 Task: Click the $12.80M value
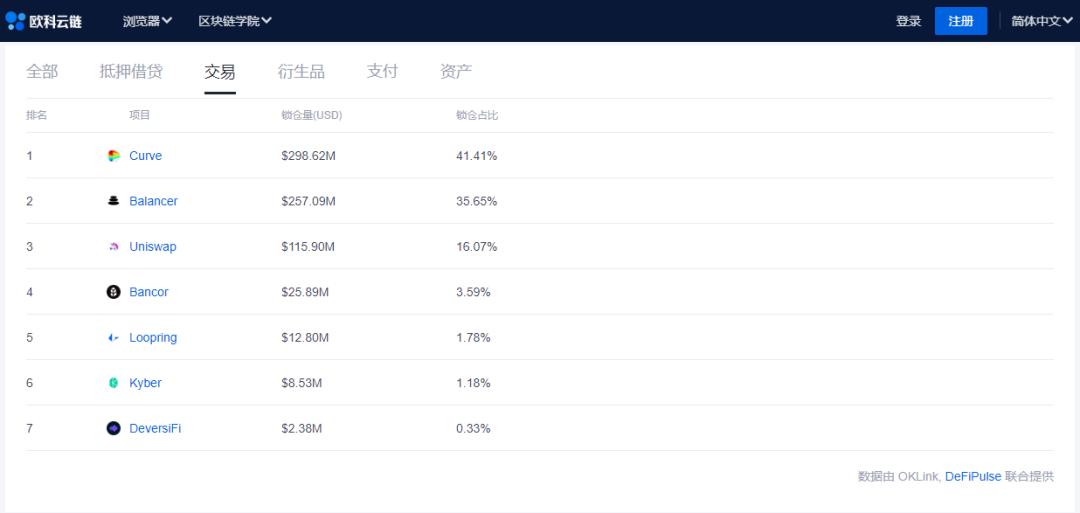(x=305, y=337)
